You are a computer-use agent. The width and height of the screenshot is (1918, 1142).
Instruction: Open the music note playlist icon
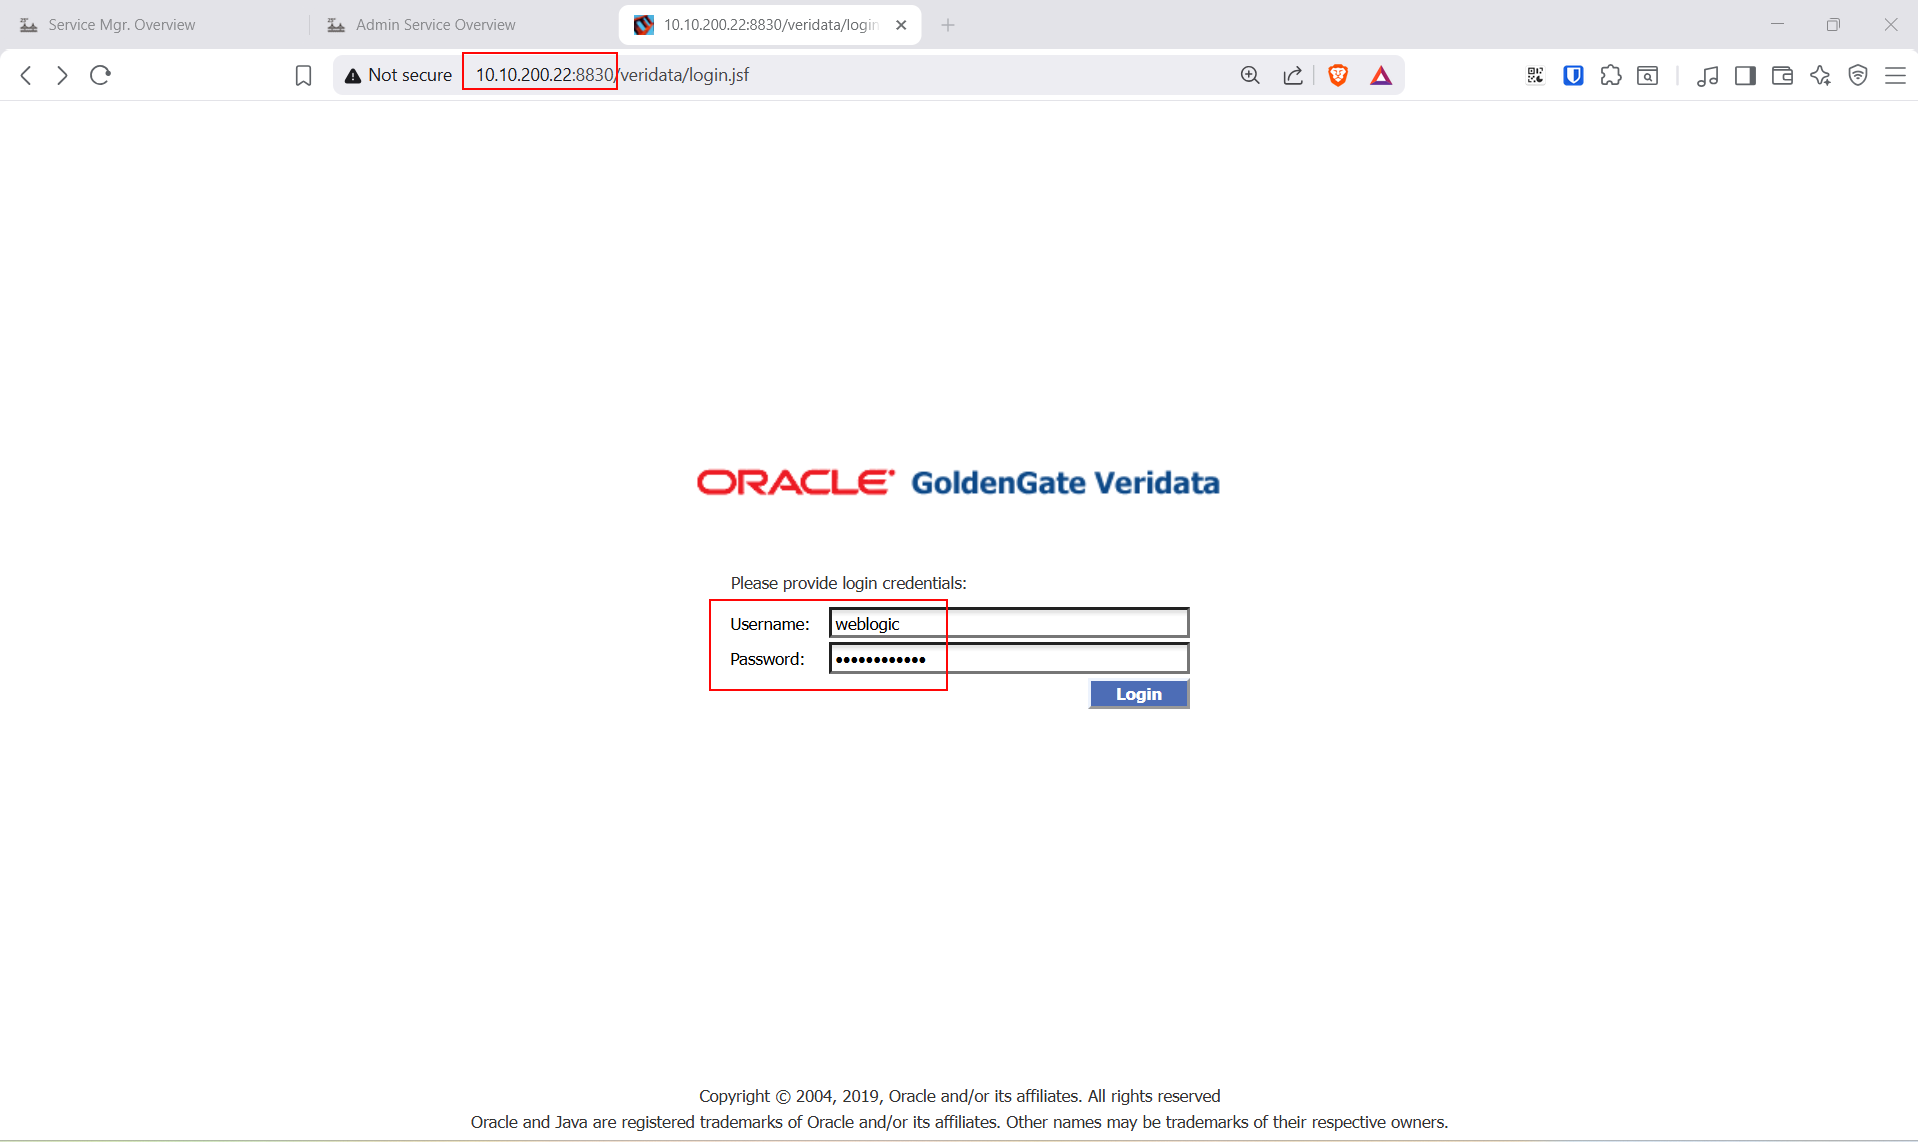(x=1707, y=75)
